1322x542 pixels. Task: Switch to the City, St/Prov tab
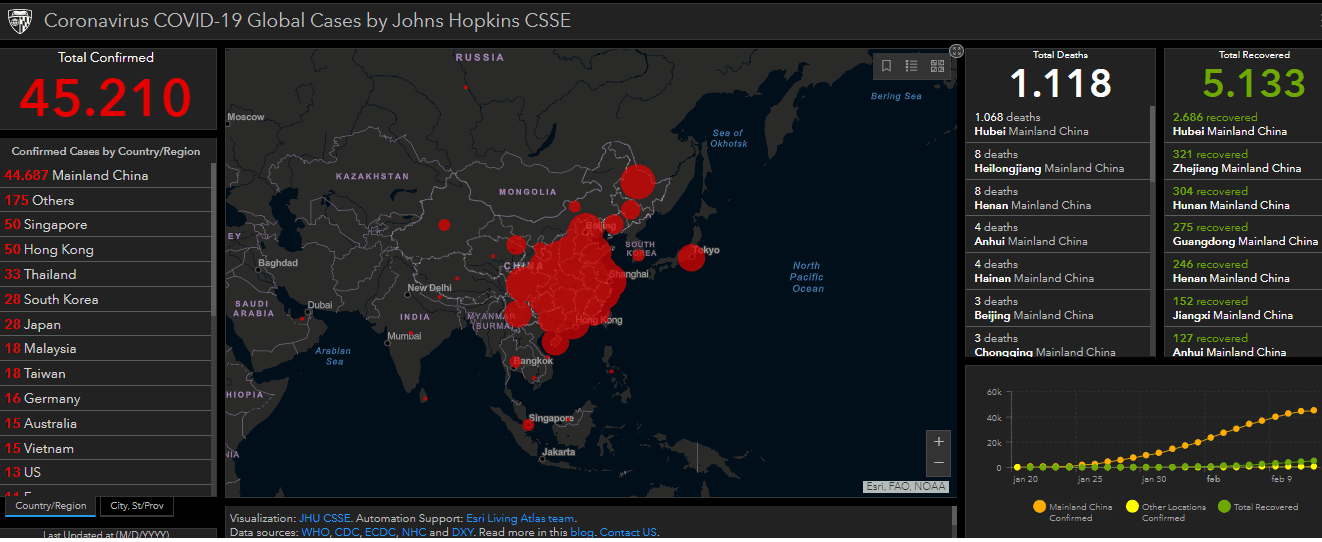tap(136, 506)
